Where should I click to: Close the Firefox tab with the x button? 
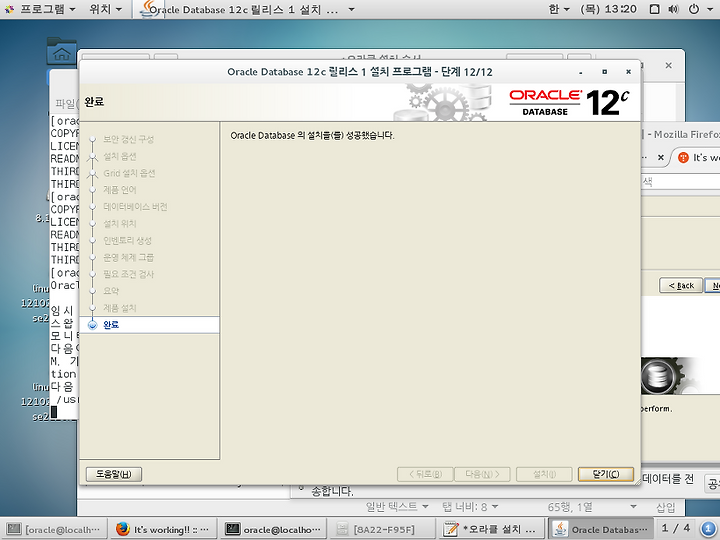[x=661, y=158]
